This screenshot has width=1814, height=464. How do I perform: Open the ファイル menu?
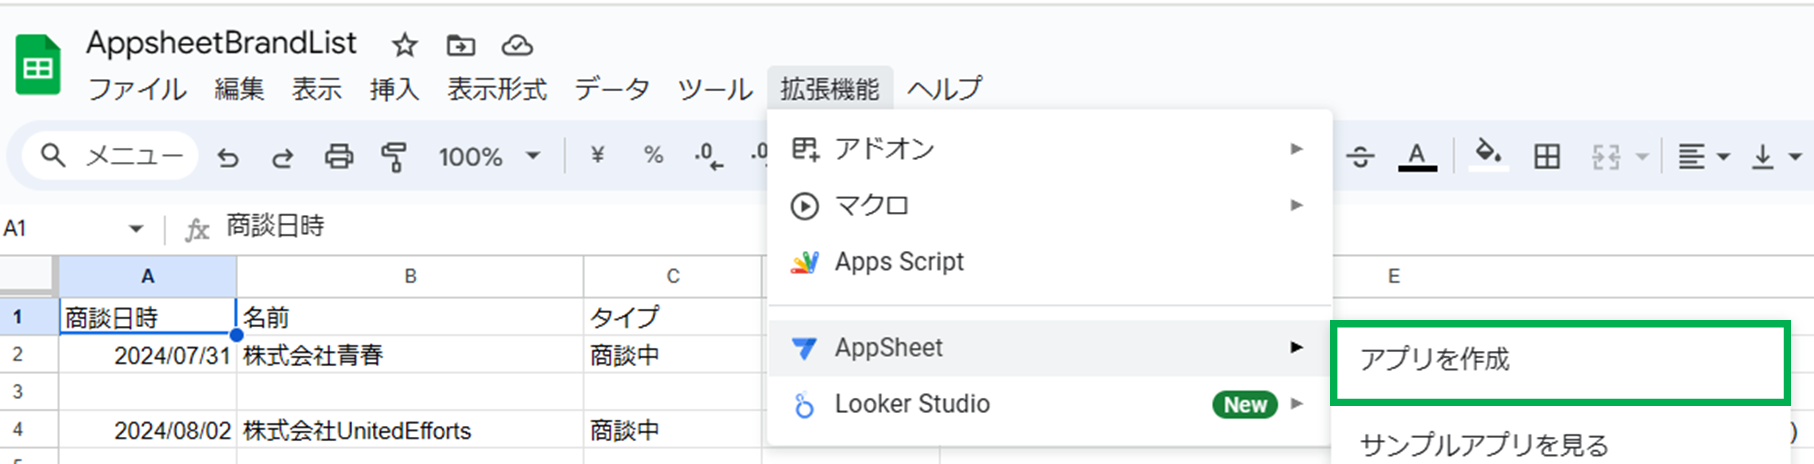[x=137, y=89]
